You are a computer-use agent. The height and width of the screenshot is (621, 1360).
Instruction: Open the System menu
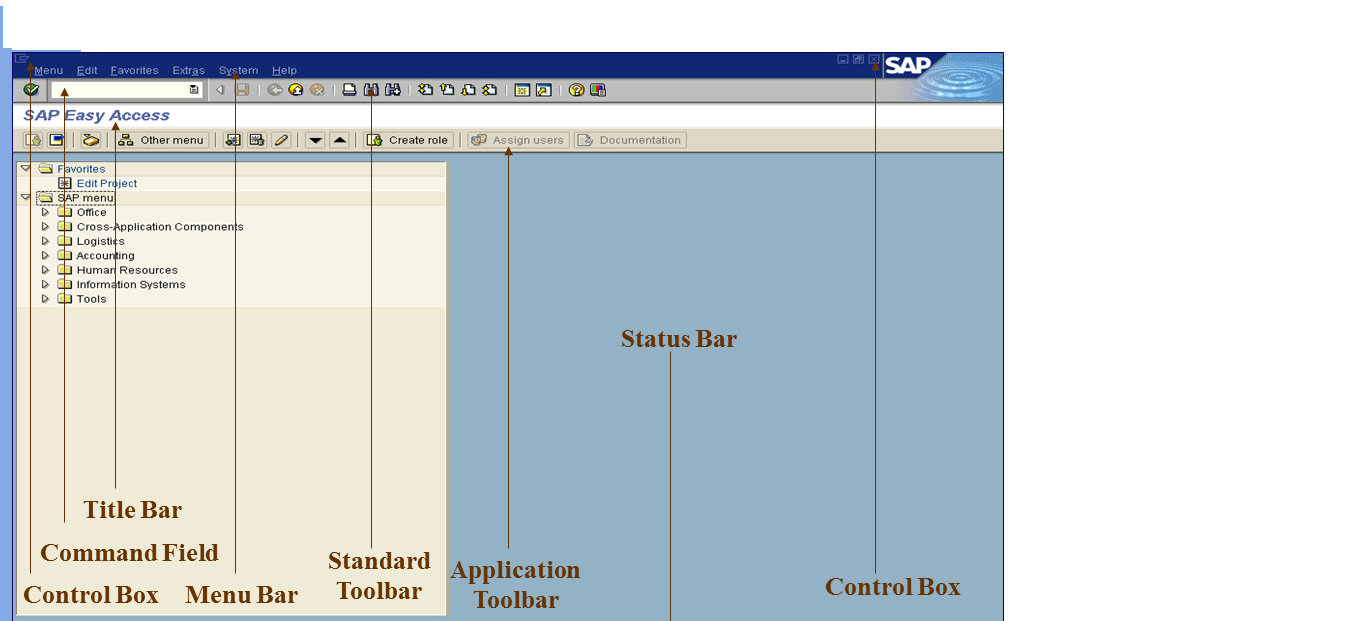click(238, 70)
